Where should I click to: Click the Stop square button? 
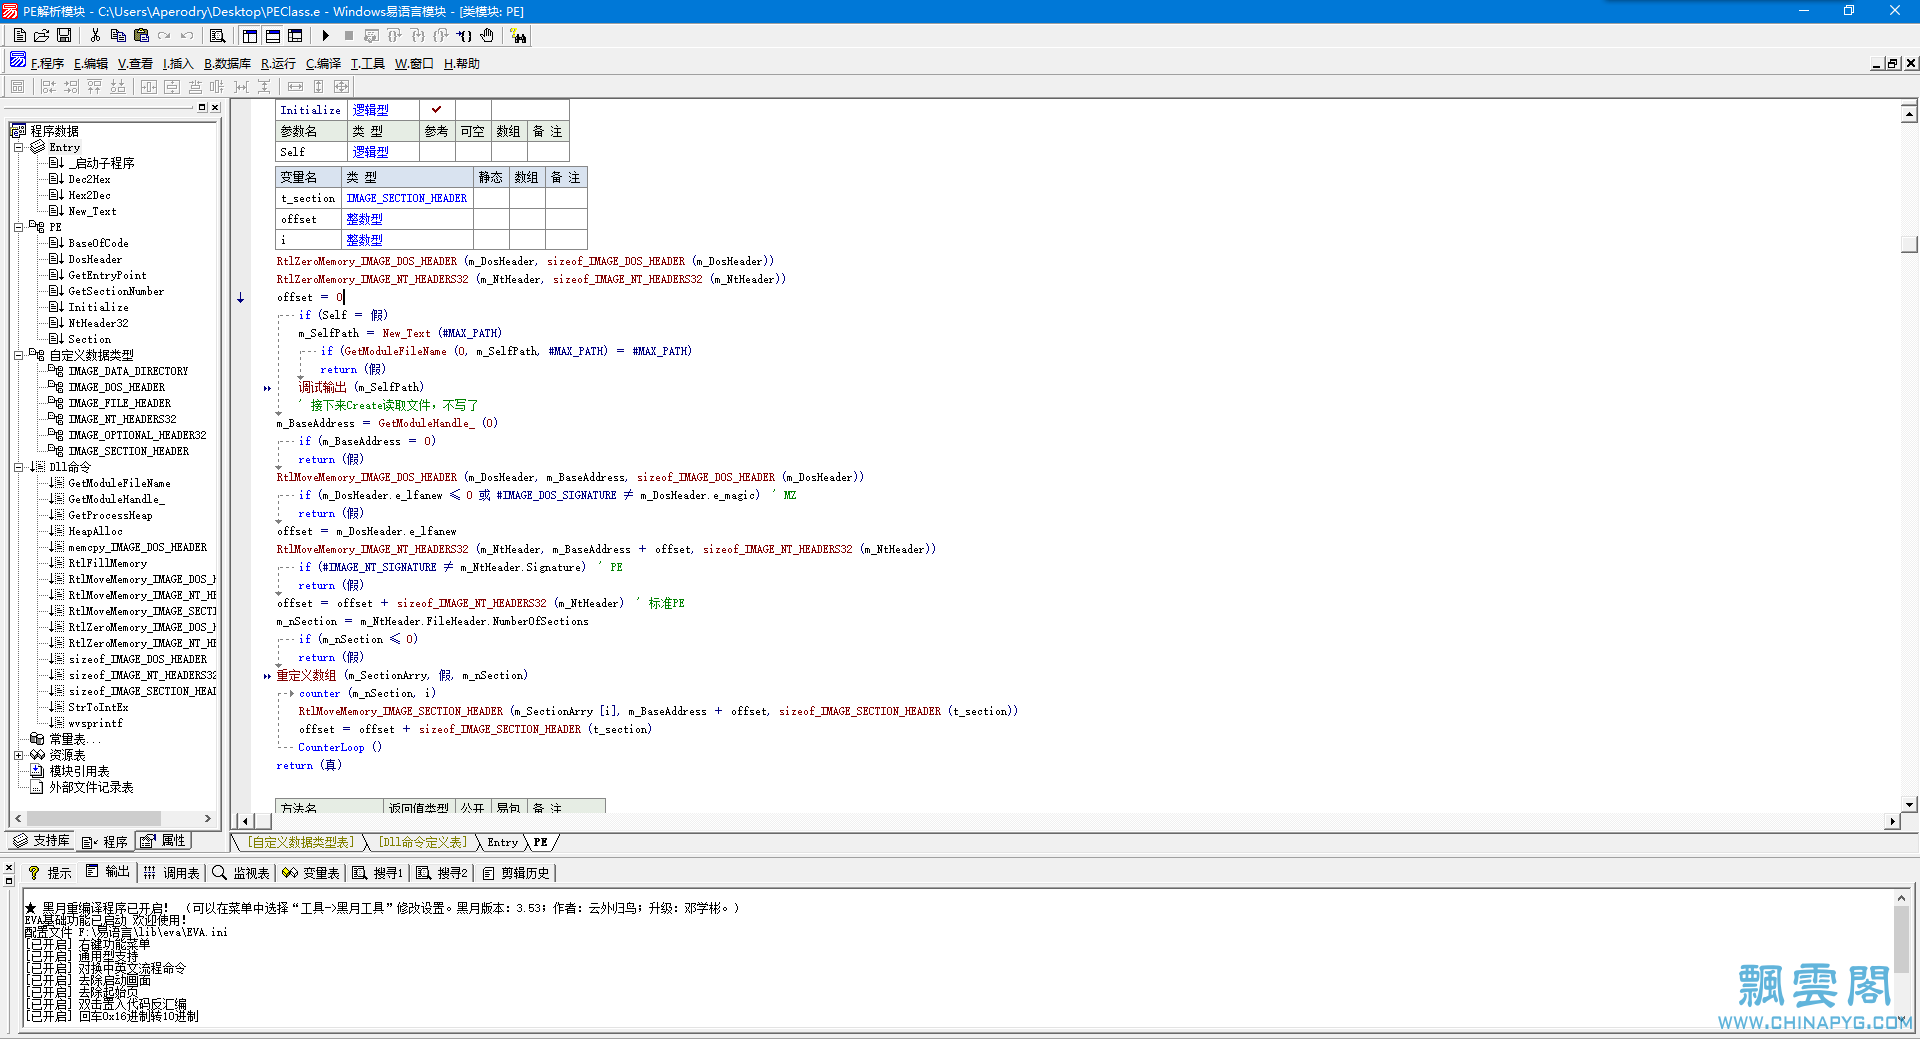pos(348,36)
